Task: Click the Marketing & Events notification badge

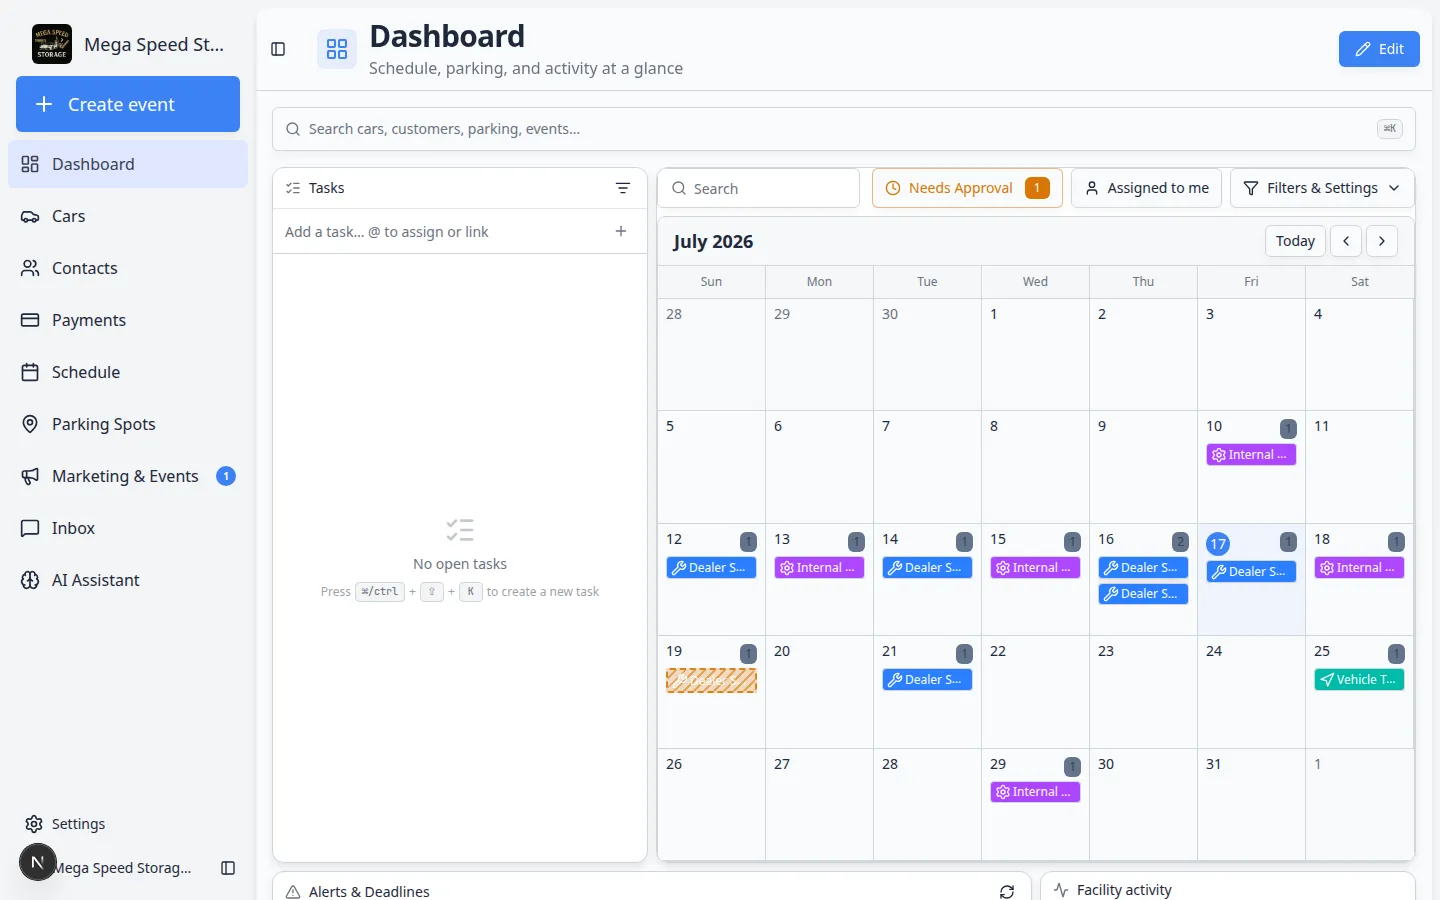Action: point(226,476)
